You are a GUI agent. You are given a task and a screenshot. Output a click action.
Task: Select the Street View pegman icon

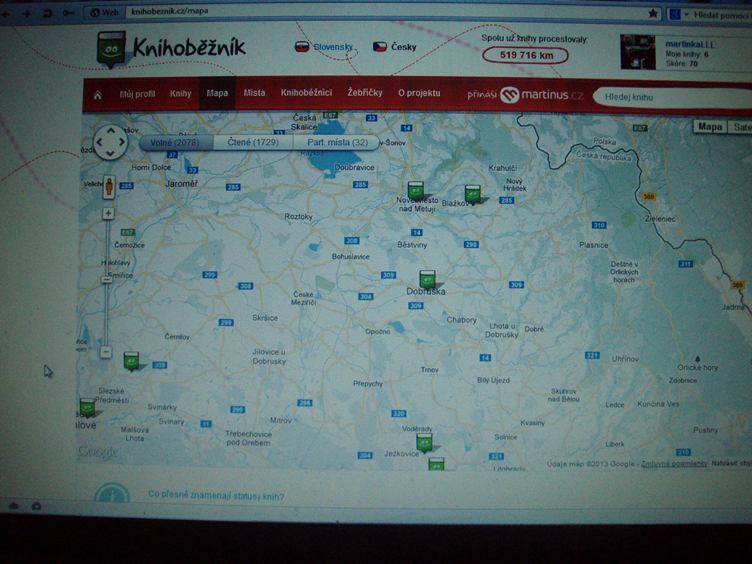pos(109,187)
